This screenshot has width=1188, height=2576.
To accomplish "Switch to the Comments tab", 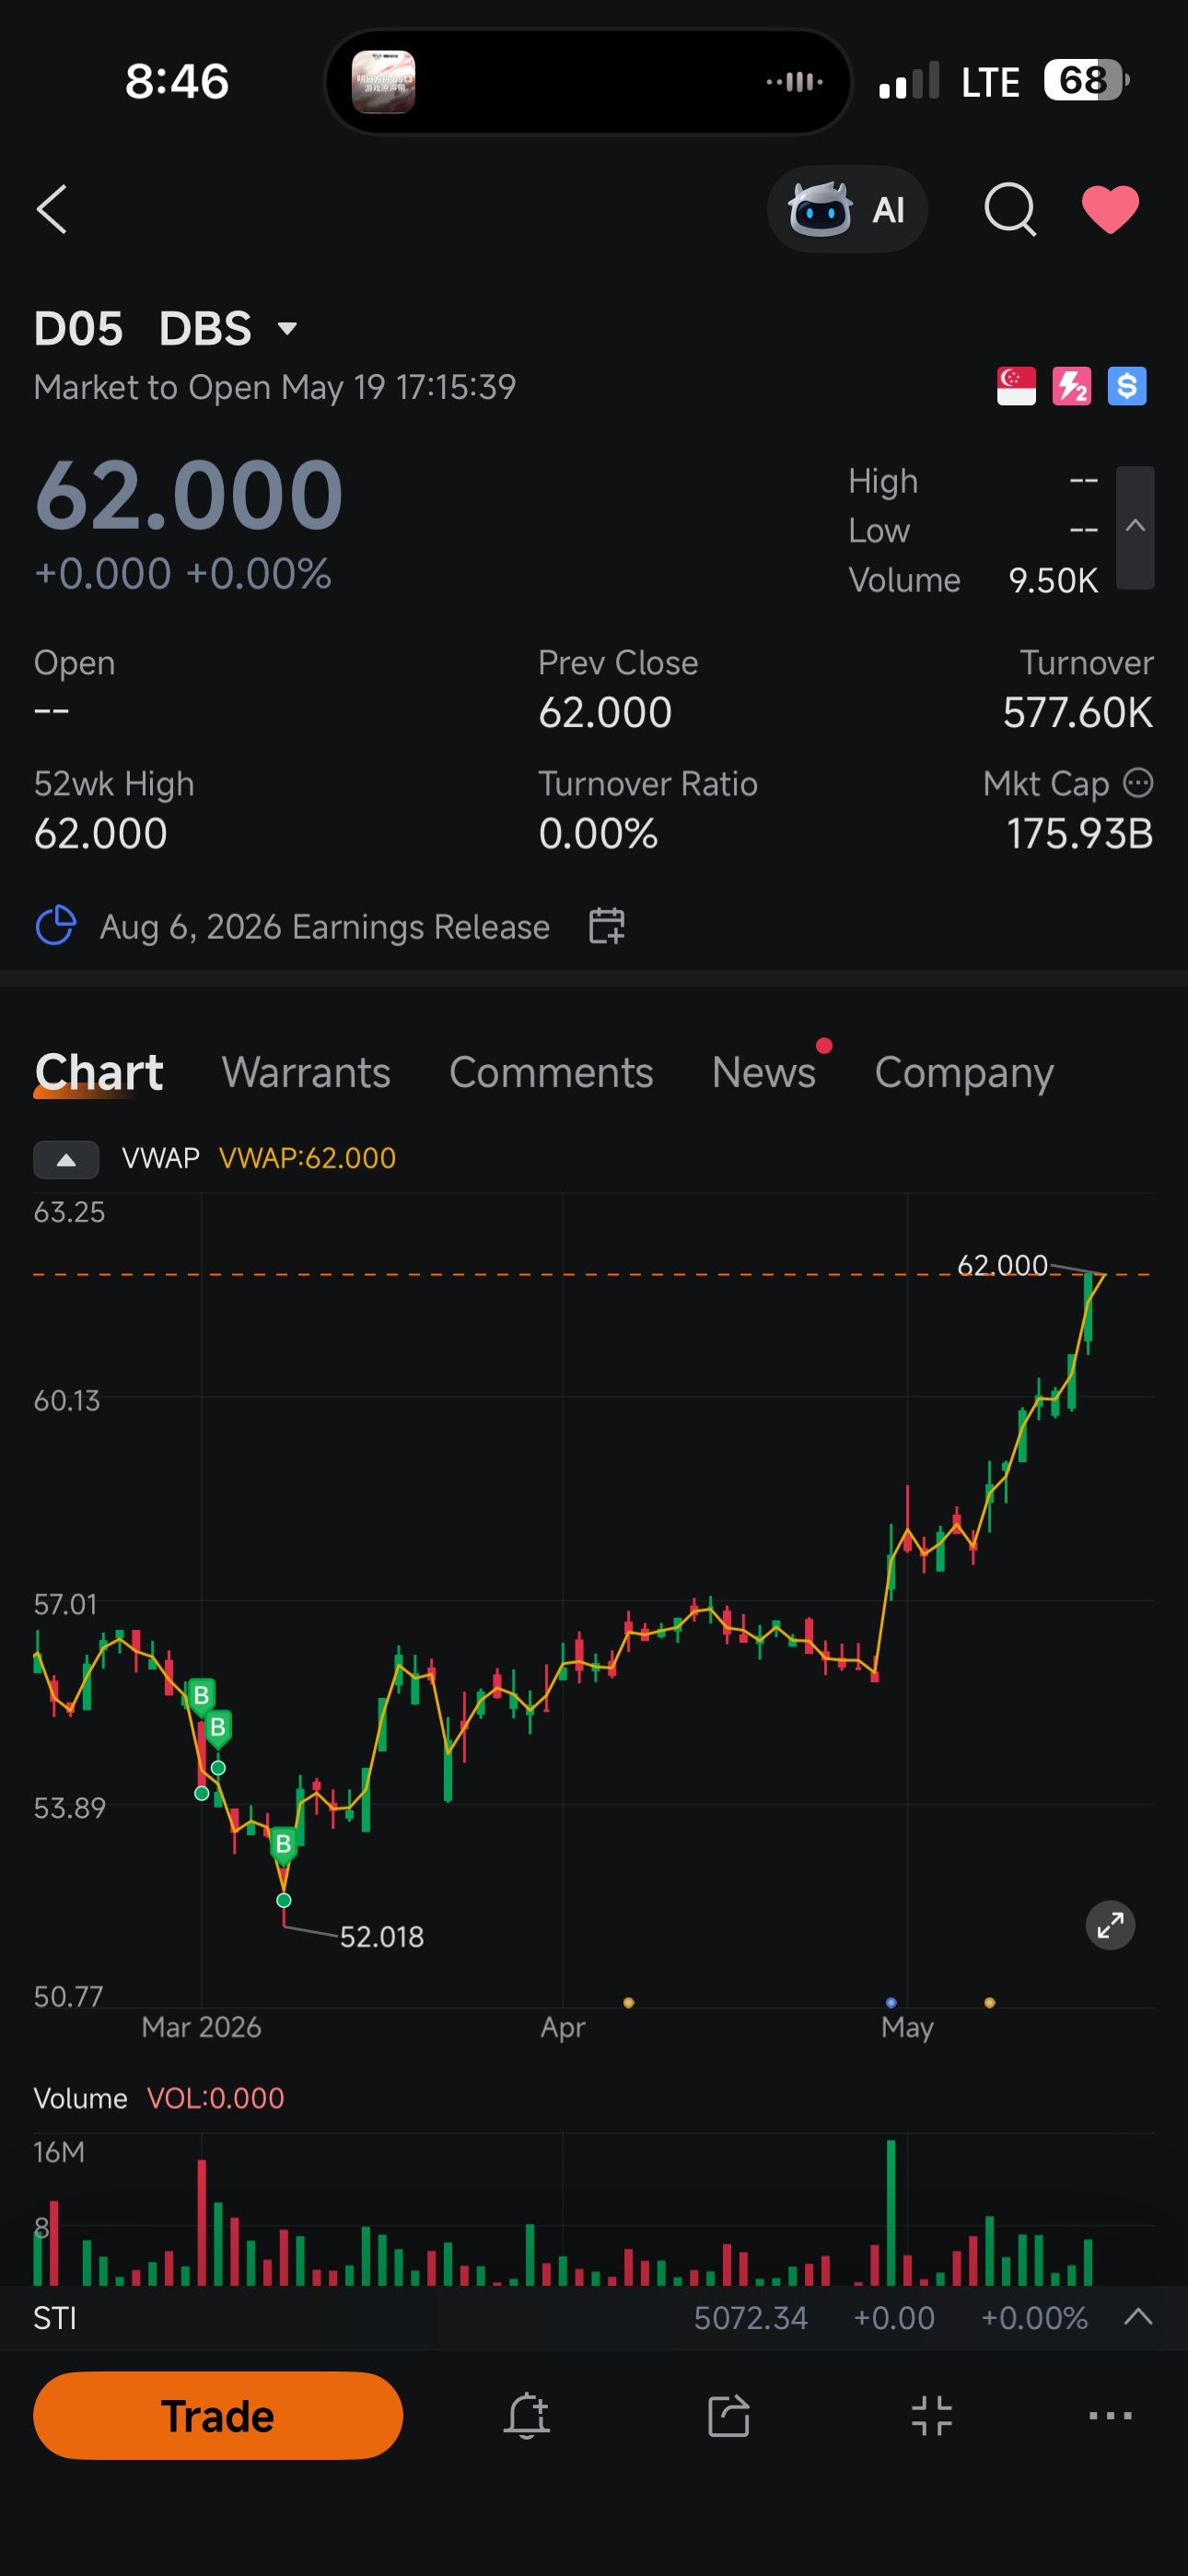I will point(551,1072).
